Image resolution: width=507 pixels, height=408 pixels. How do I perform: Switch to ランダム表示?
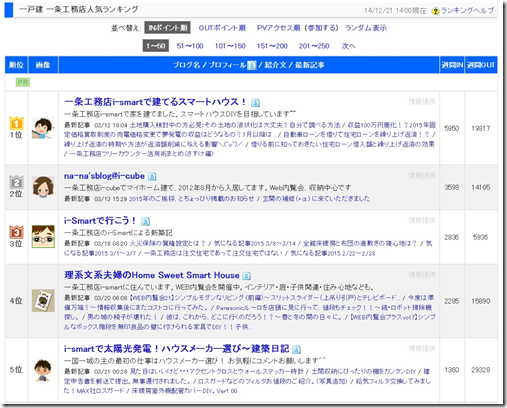(x=366, y=28)
